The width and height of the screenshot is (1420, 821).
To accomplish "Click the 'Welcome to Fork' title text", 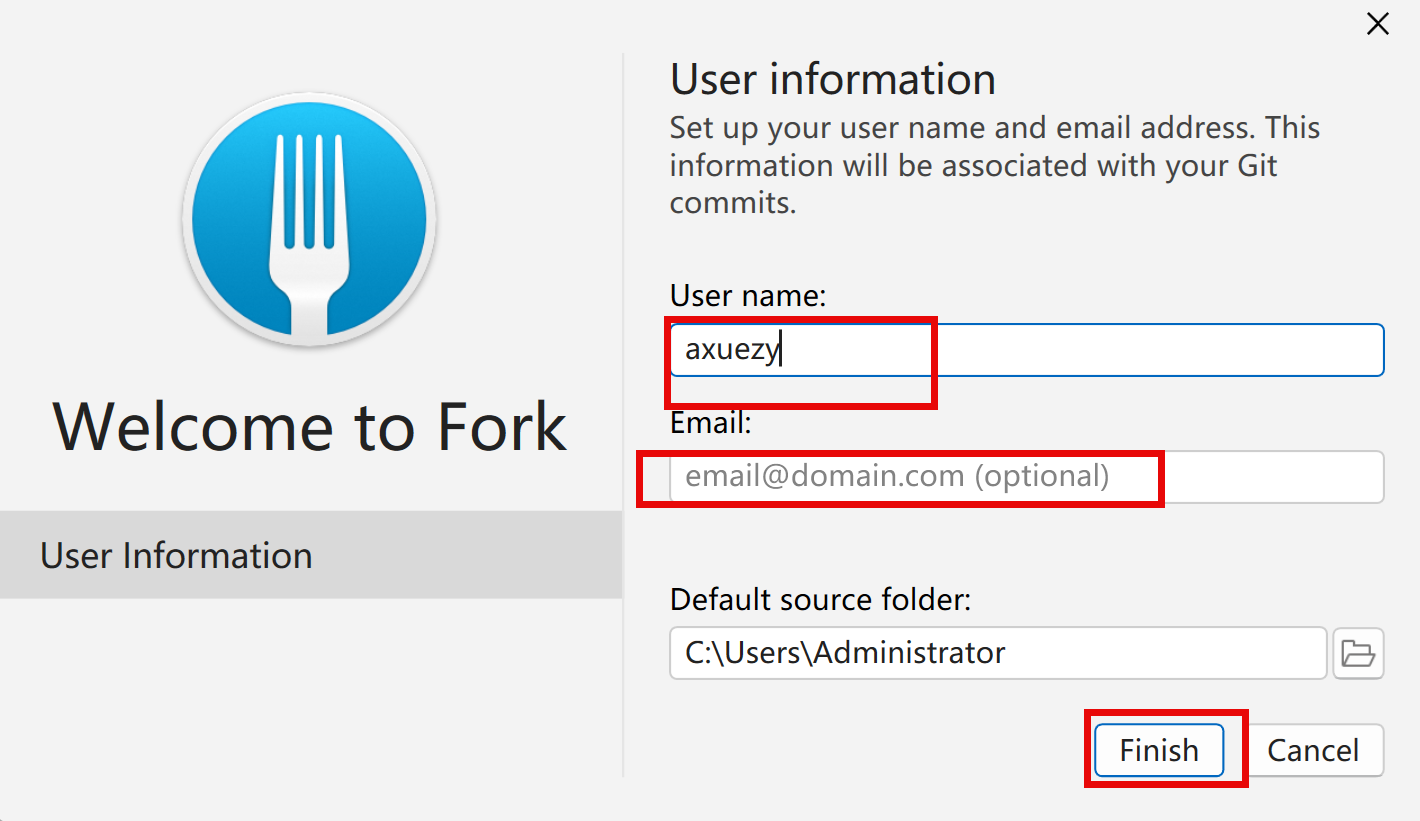I will point(310,426).
